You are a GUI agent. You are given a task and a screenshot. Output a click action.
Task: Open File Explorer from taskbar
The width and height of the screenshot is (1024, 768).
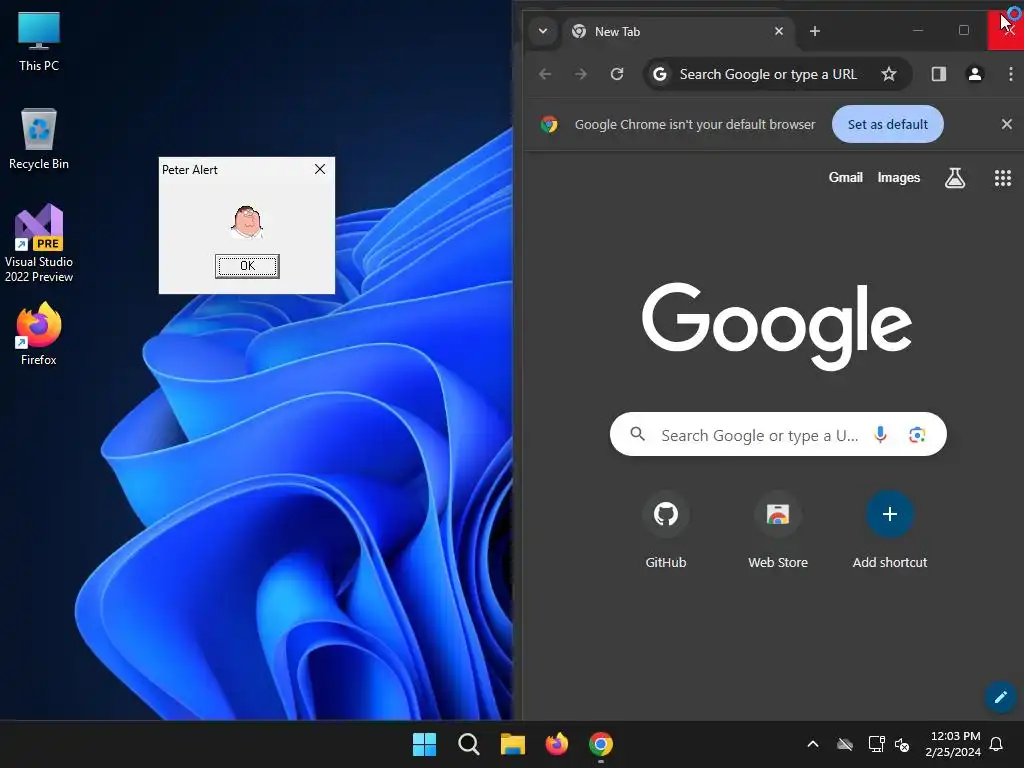(513, 744)
